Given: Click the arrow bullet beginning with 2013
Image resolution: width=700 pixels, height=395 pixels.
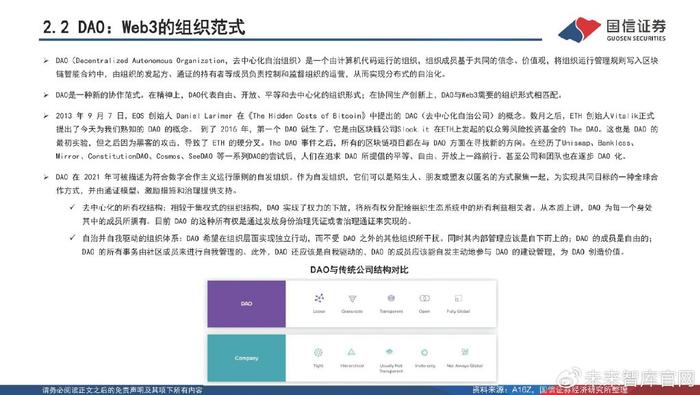Looking at the screenshot, I should [x=46, y=116].
